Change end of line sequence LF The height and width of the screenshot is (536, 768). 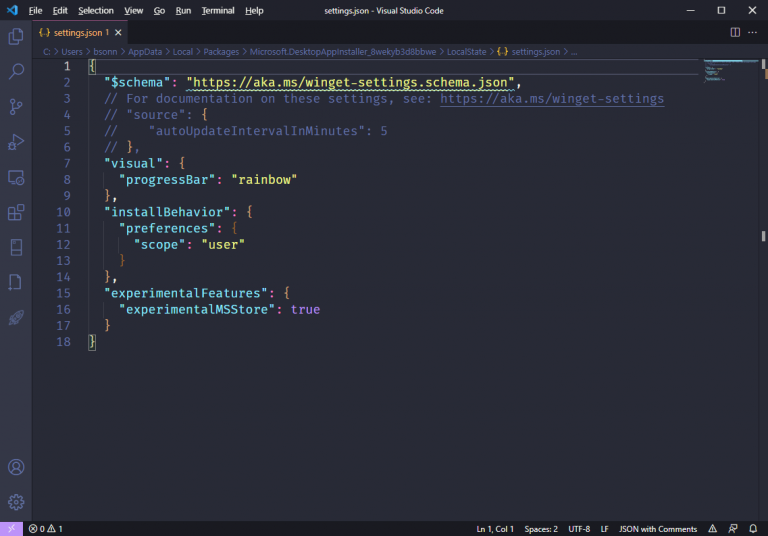click(x=604, y=529)
